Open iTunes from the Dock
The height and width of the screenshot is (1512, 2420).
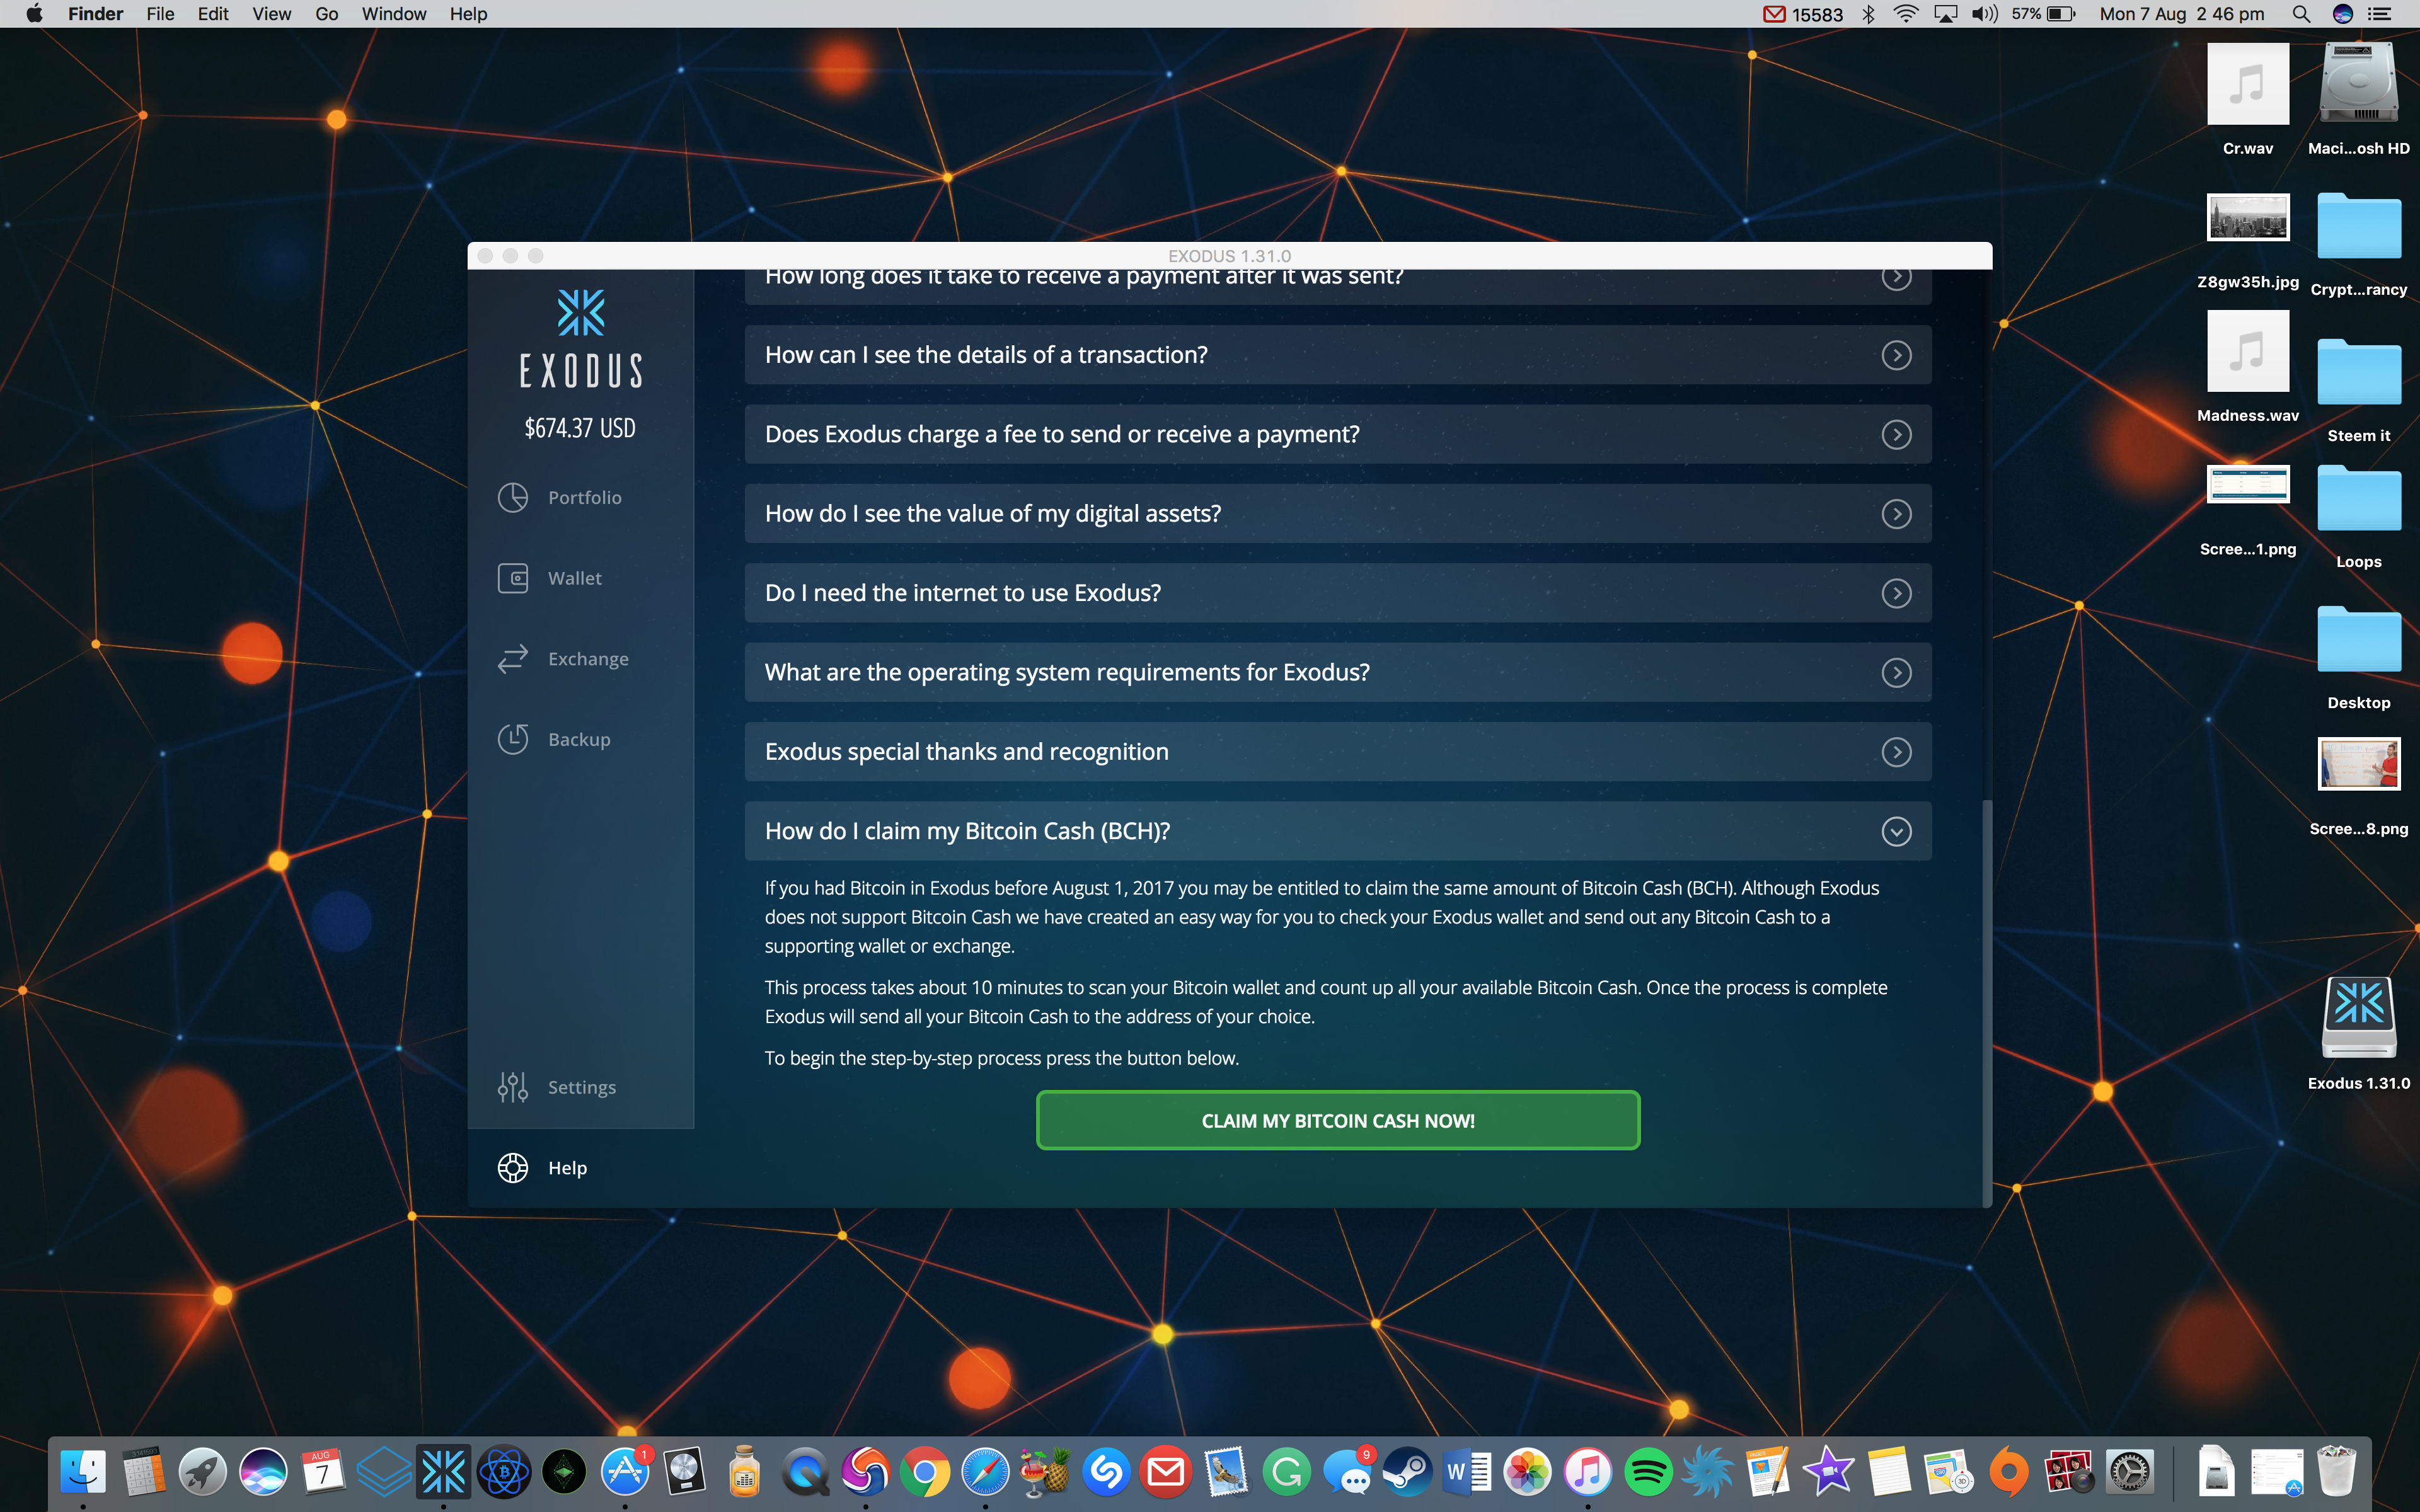coord(1588,1471)
